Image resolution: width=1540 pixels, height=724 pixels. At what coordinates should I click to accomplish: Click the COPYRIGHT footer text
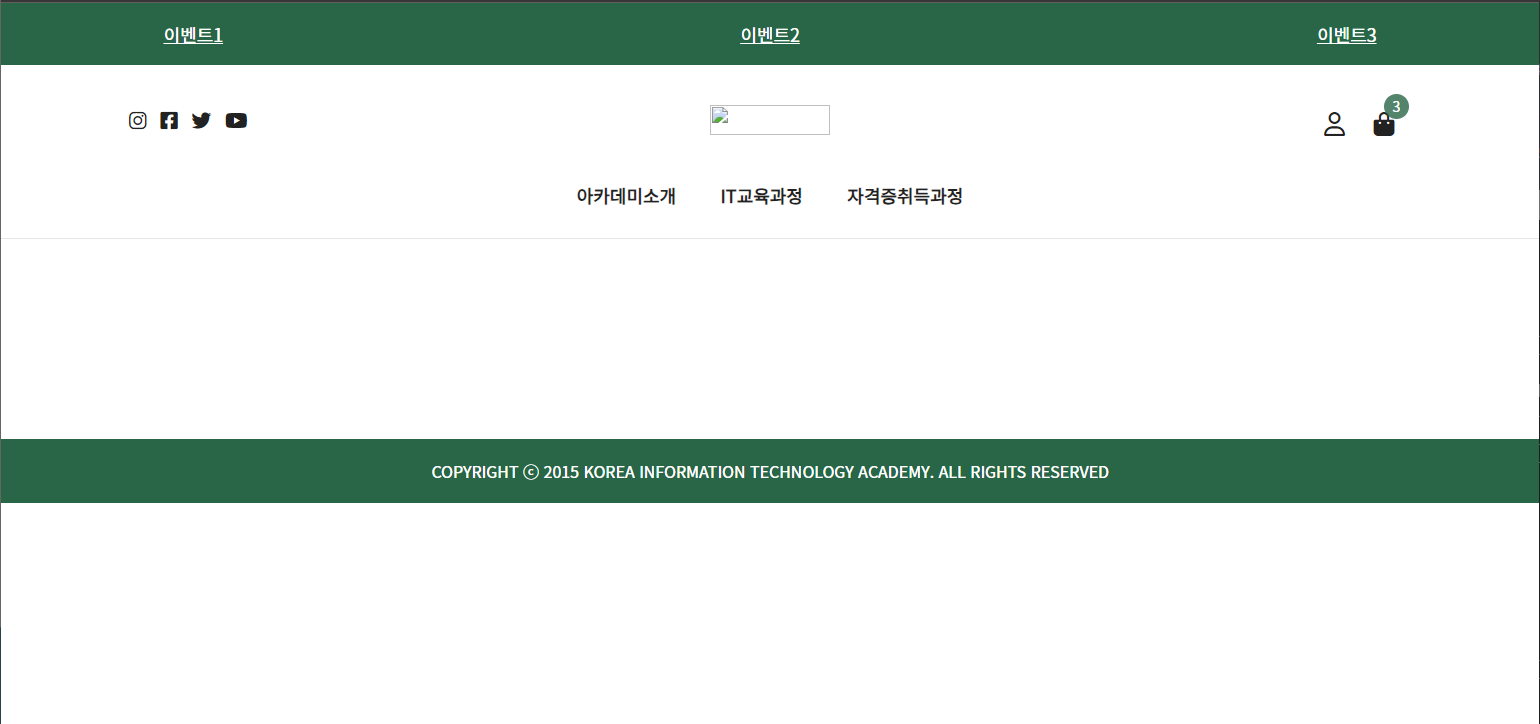pyautogui.click(x=770, y=472)
